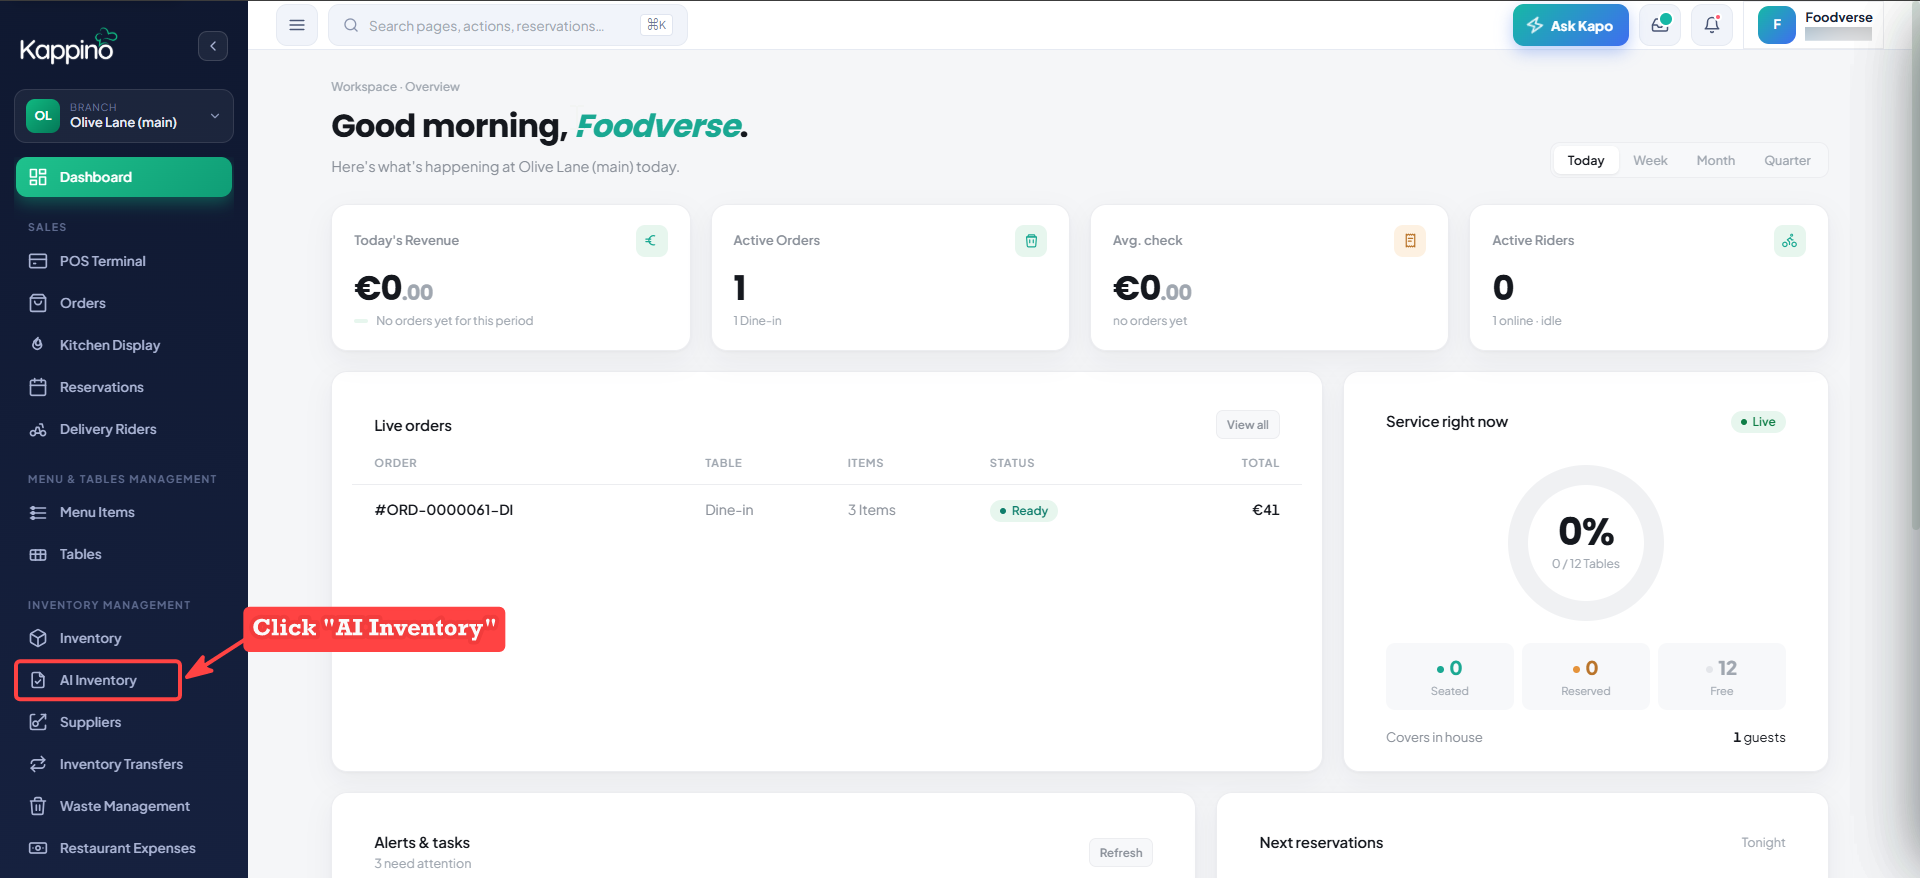Click the Active Orders bag icon
The width and height of the screenshot is (1920, 878).
tap(1031, 241)
